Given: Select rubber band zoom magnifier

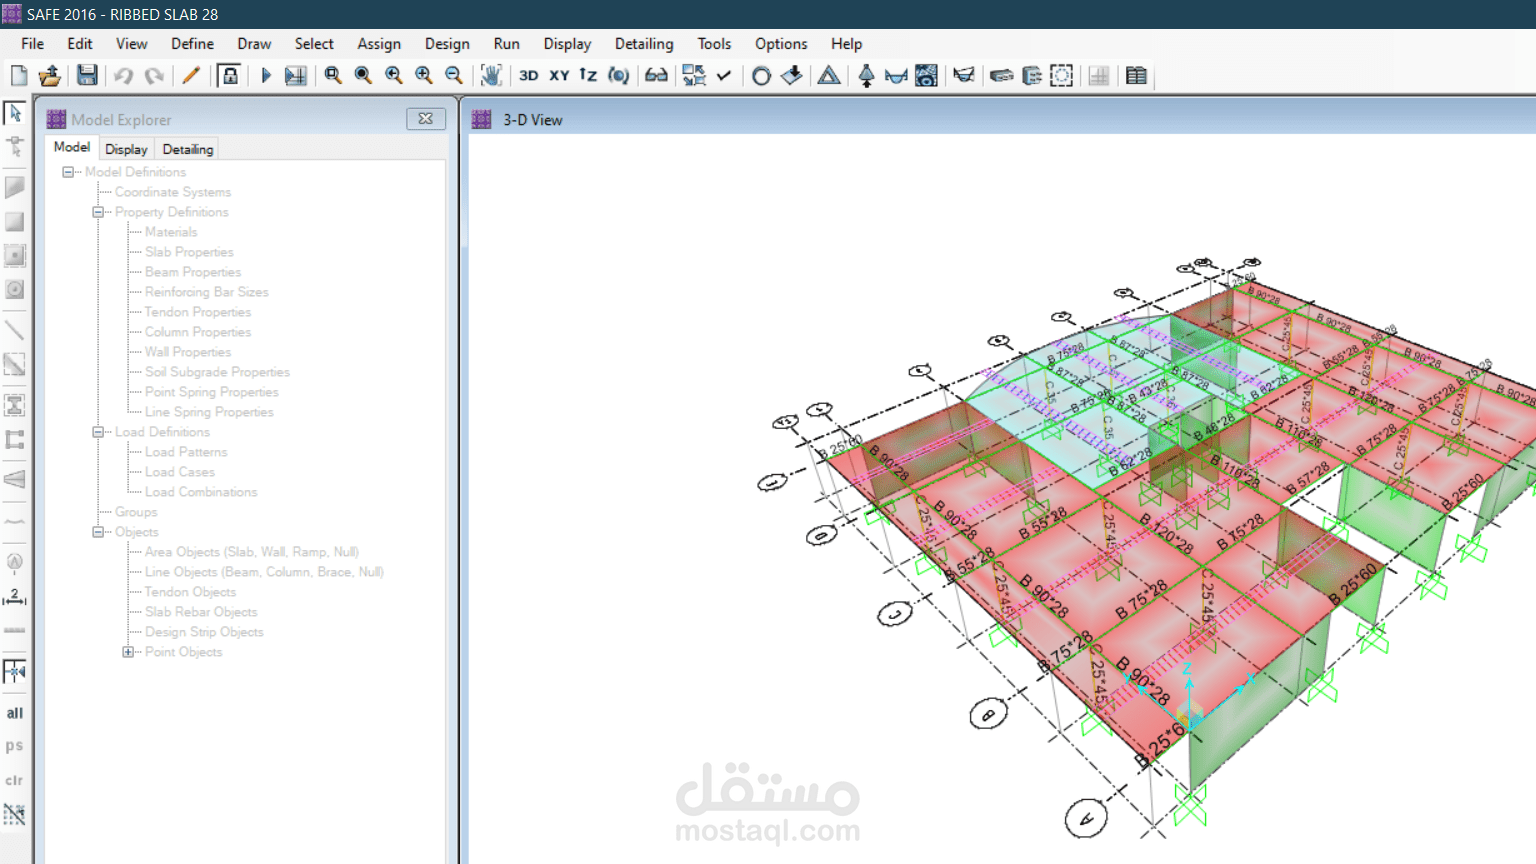Looking at the screenshot, I should click(333, 76).
